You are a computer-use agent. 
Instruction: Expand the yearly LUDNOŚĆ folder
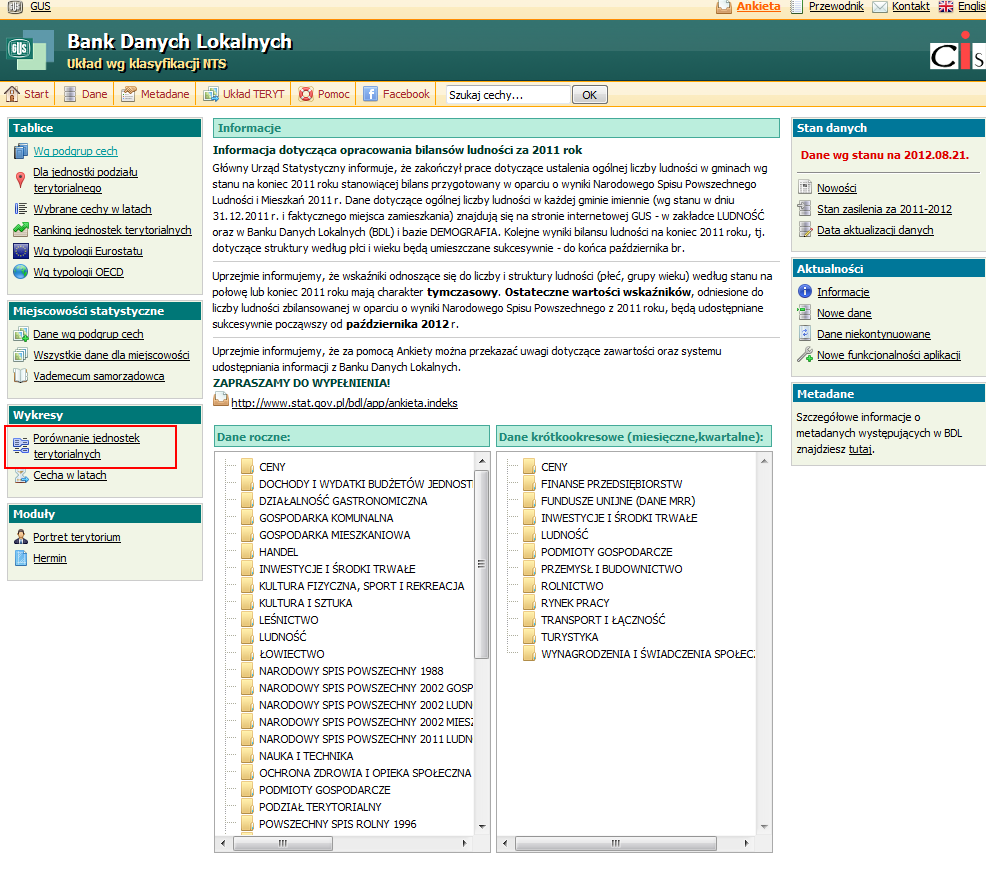pyautogui.click(x=247, y=637)
